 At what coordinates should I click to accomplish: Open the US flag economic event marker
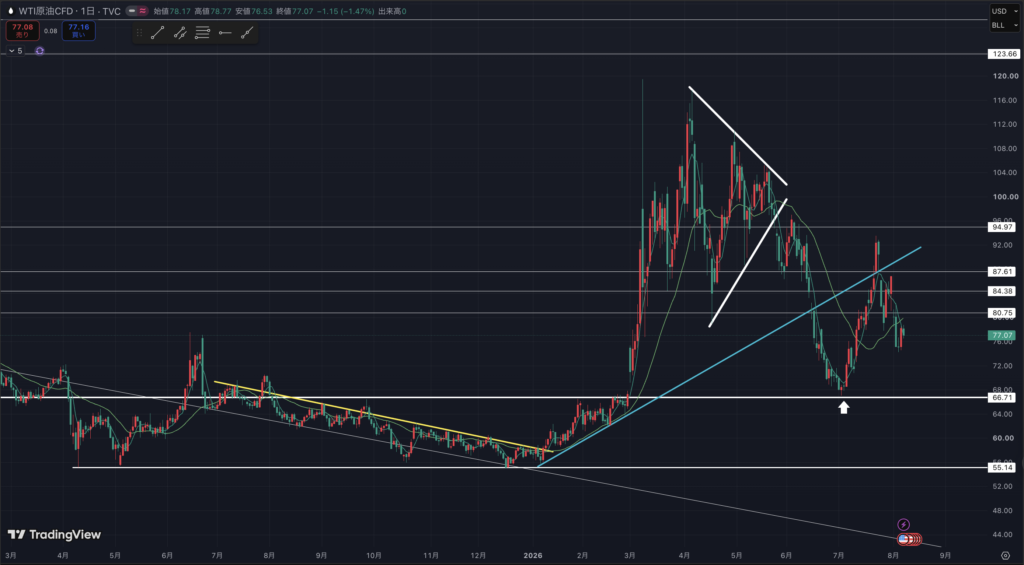click(x=904, y=540)
